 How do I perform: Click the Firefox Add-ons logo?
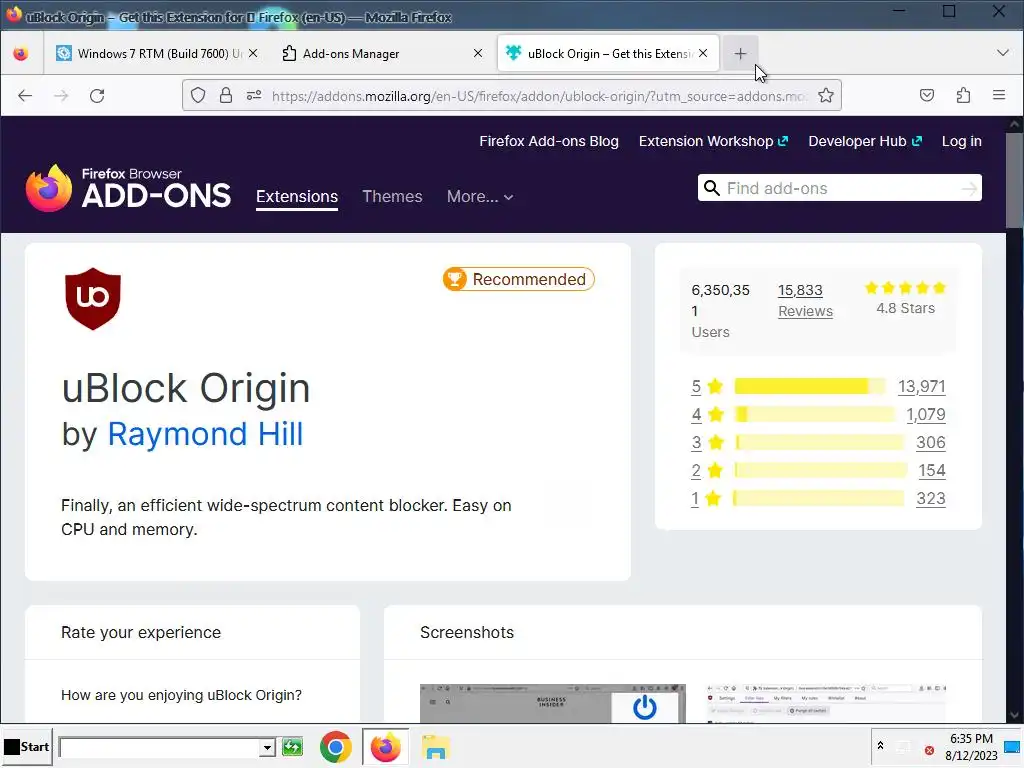point(128,188)
